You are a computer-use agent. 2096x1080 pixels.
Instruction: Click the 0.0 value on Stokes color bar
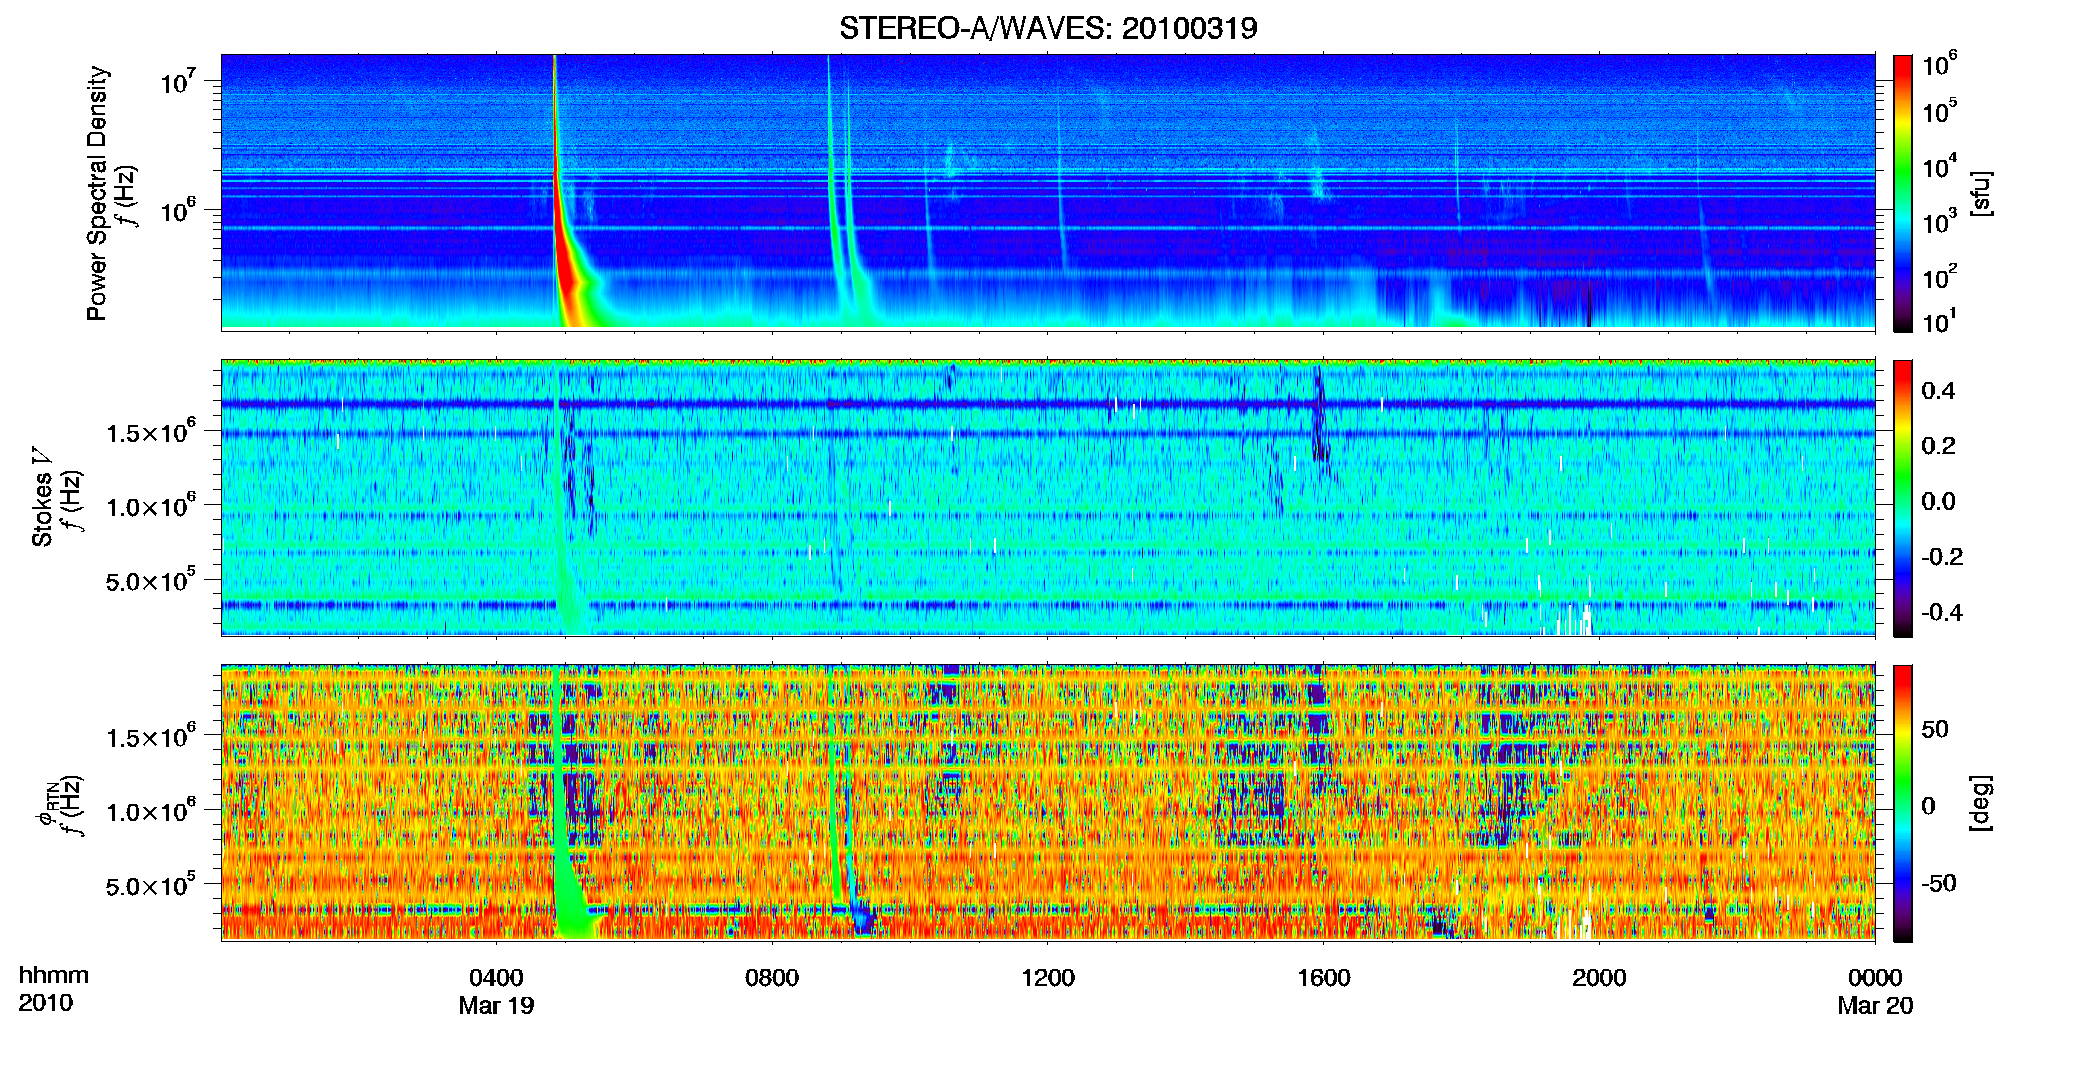click(x=1938, y=501)
